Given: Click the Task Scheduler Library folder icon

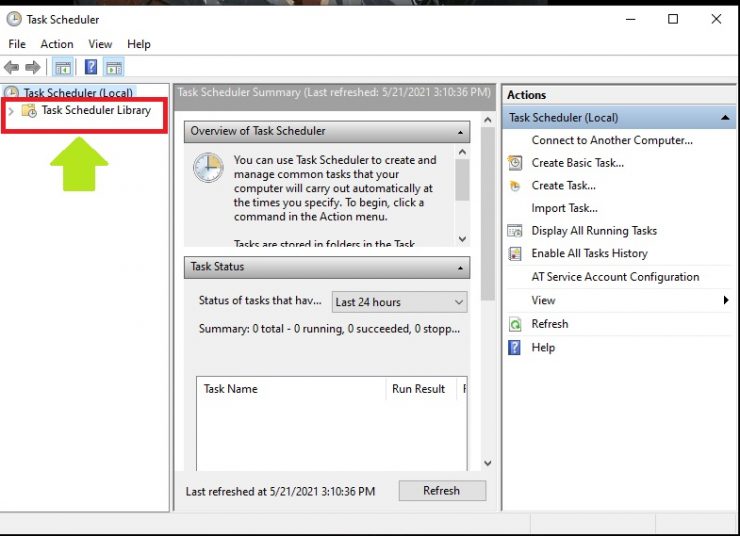Looking at the screenshot, I should coord(29,110).
